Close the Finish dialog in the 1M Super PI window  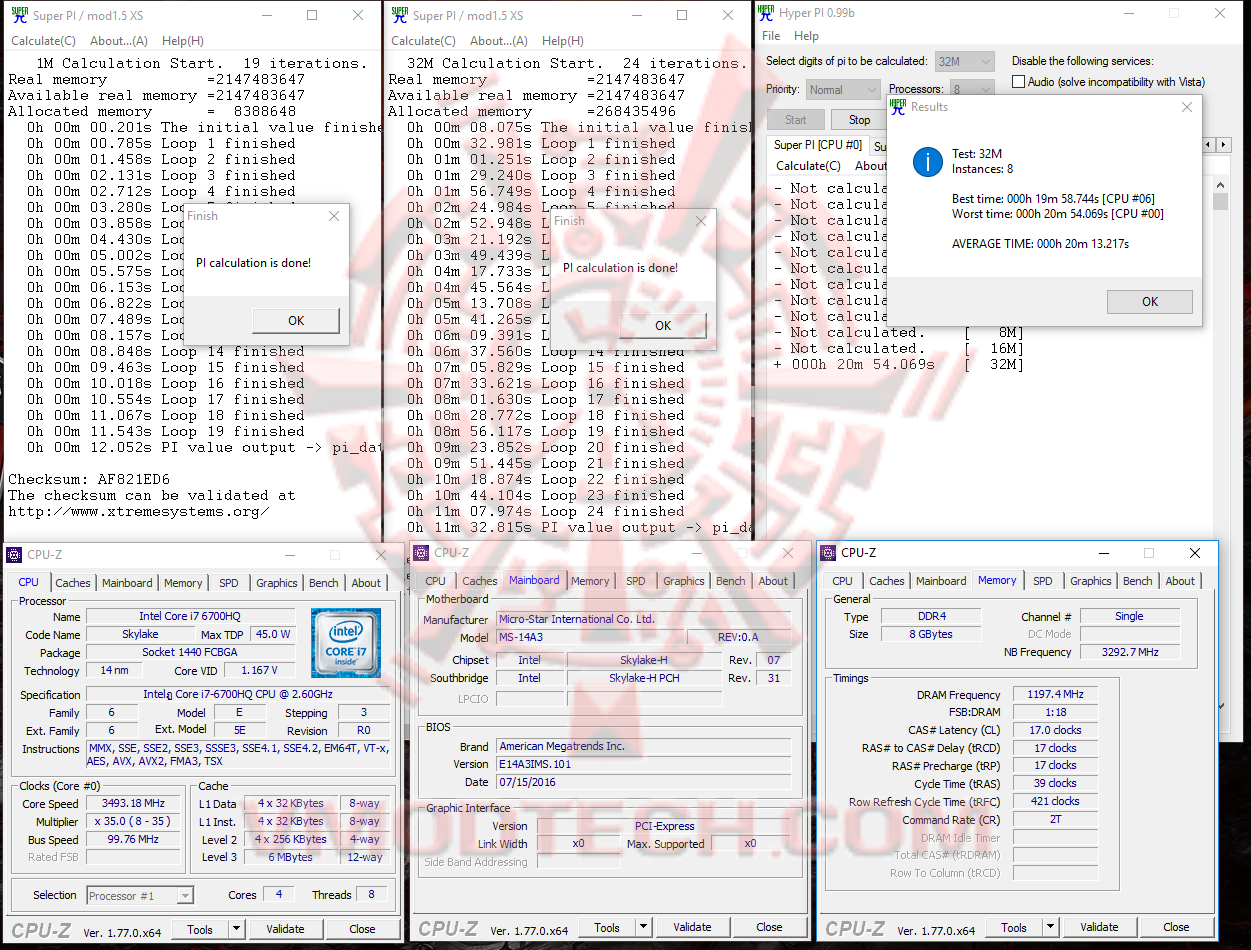click(333, 216)
